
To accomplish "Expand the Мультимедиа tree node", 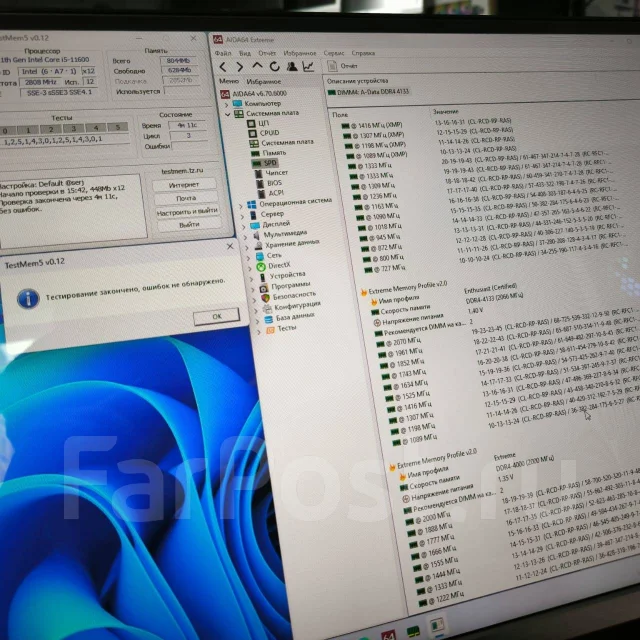I will (x=245, y=237).
